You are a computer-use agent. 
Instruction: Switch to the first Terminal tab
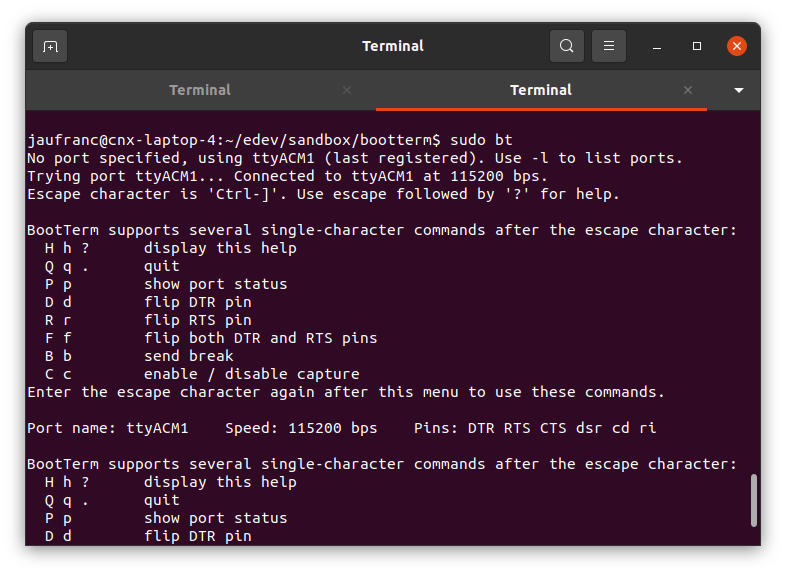point(200,90)
